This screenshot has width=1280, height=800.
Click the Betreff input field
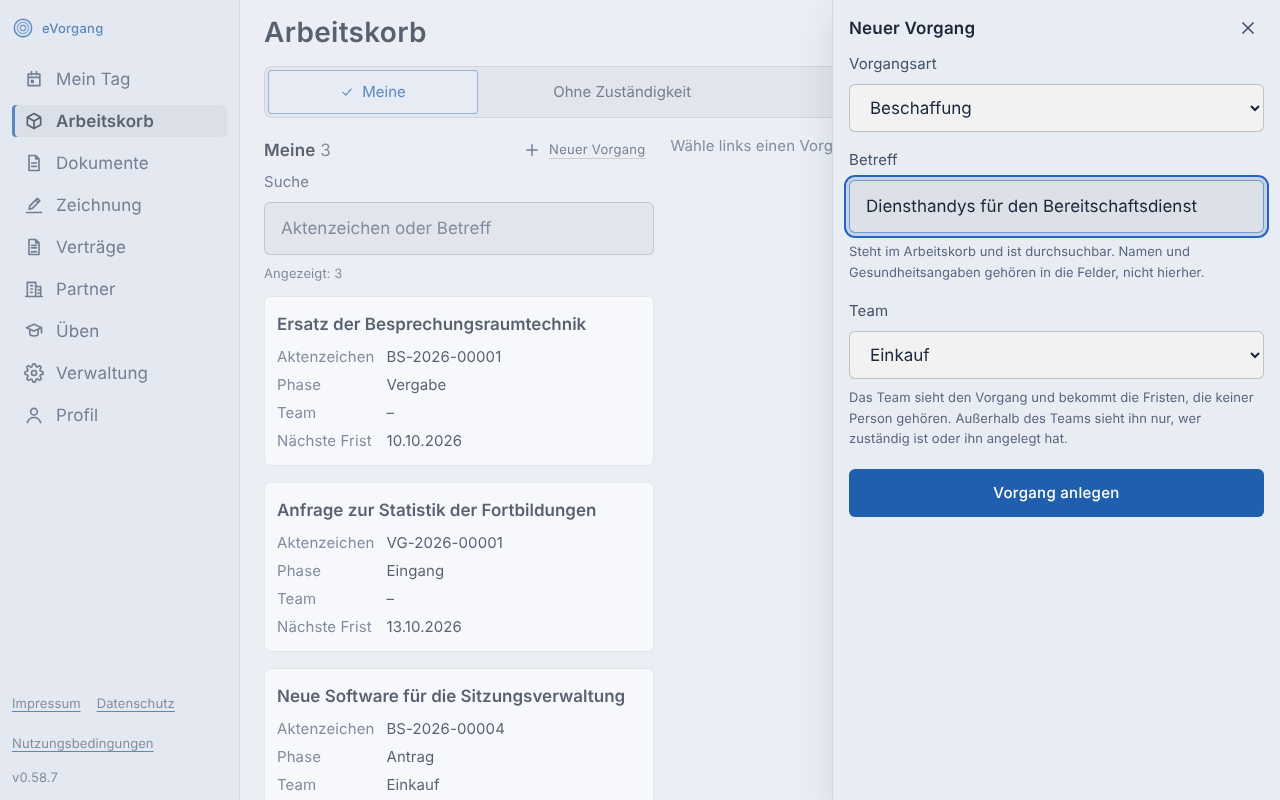[x=1056, y=207]
